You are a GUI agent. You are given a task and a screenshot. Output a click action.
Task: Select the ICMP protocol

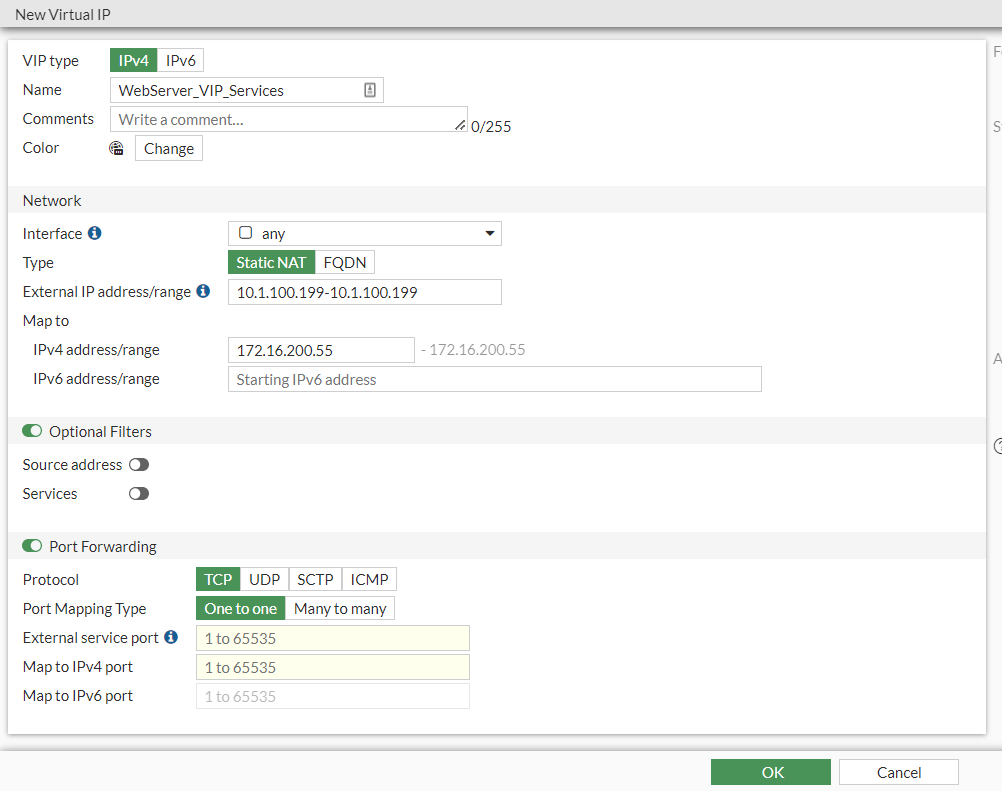[369, 579]
